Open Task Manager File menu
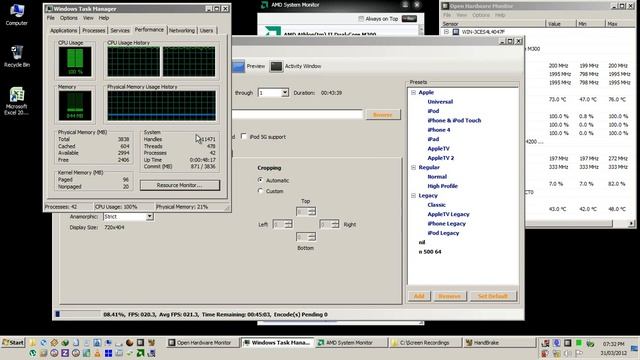Screen dimensions: 640x360 point(51,18)
